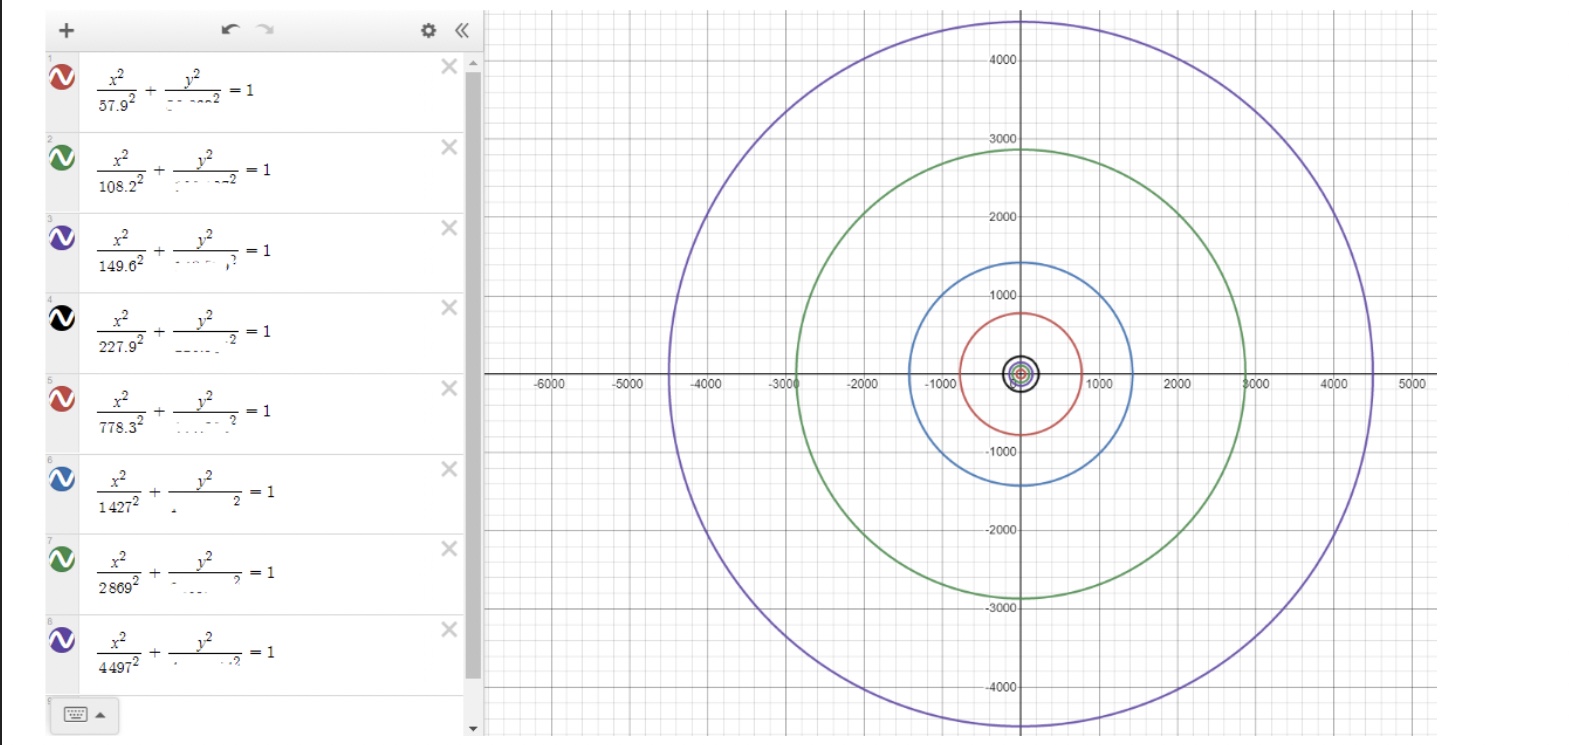This screenshot has width=1569, height=745.
Task: Click the x-axis label -6000
Action: pyautogui.click(x=549, y=384)
